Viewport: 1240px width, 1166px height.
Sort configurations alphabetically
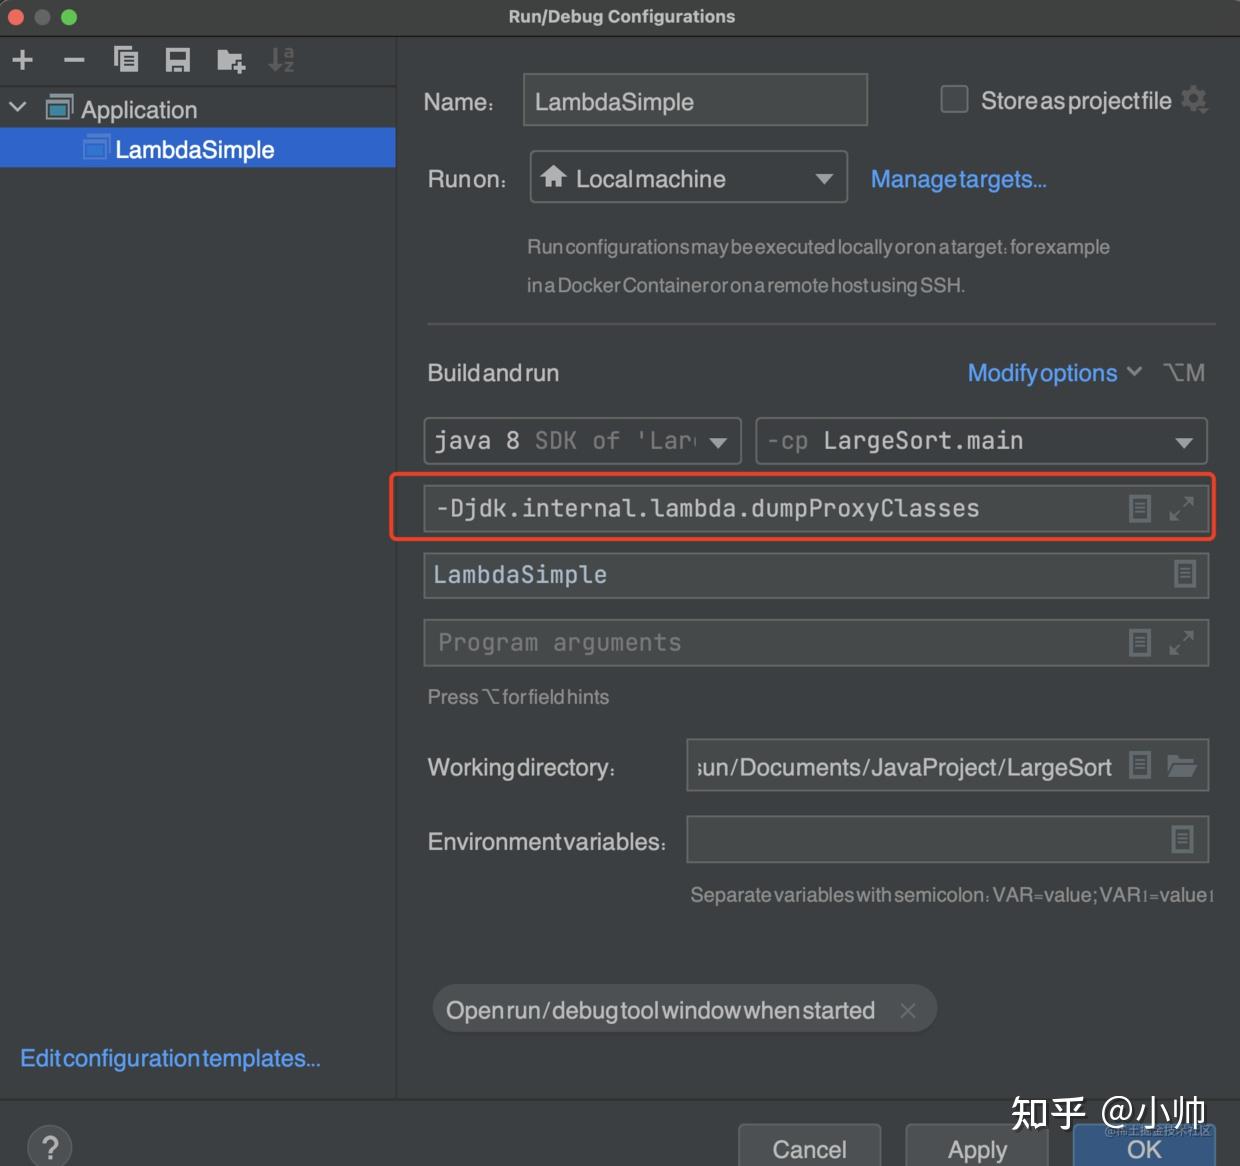pyautogui.click(x=281, y=59)
